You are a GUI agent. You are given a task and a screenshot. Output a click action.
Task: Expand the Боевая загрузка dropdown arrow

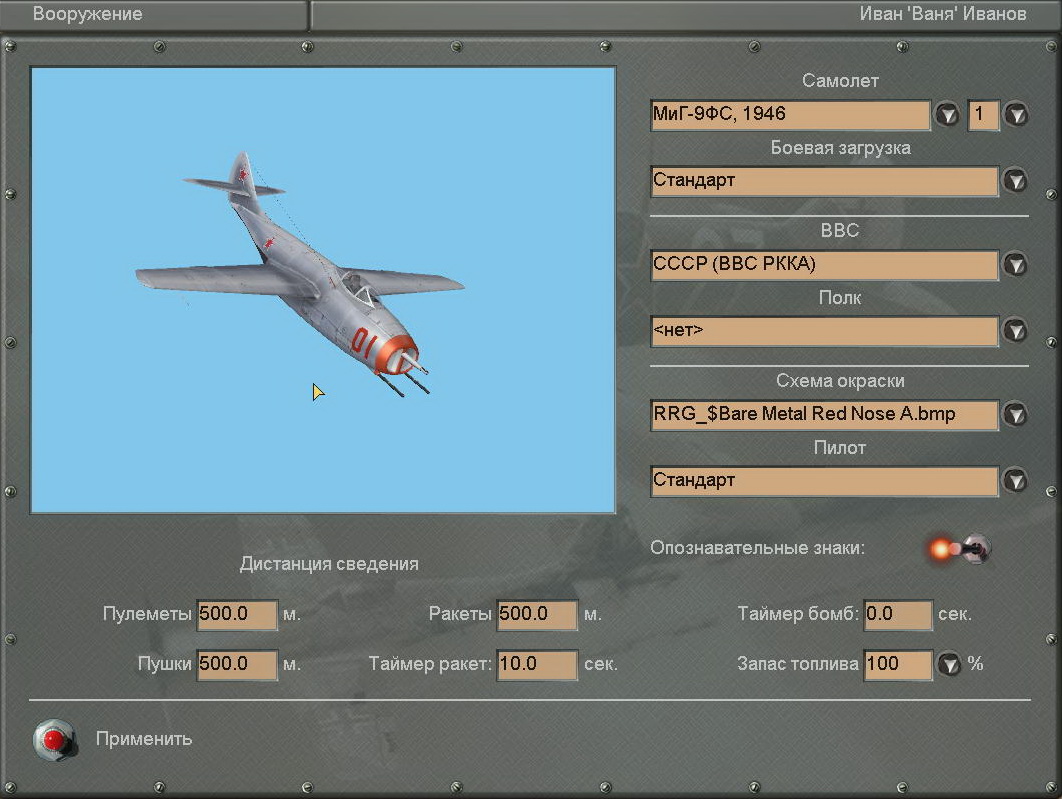click(1015, 181)
